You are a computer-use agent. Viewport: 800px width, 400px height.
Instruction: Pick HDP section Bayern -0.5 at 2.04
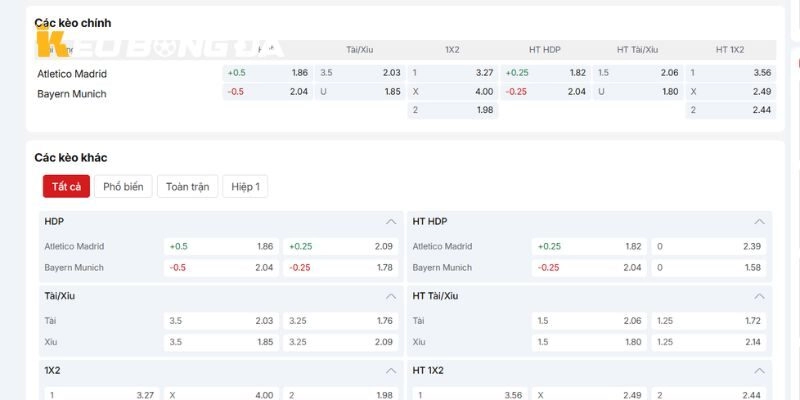click(x=221, y=268)
